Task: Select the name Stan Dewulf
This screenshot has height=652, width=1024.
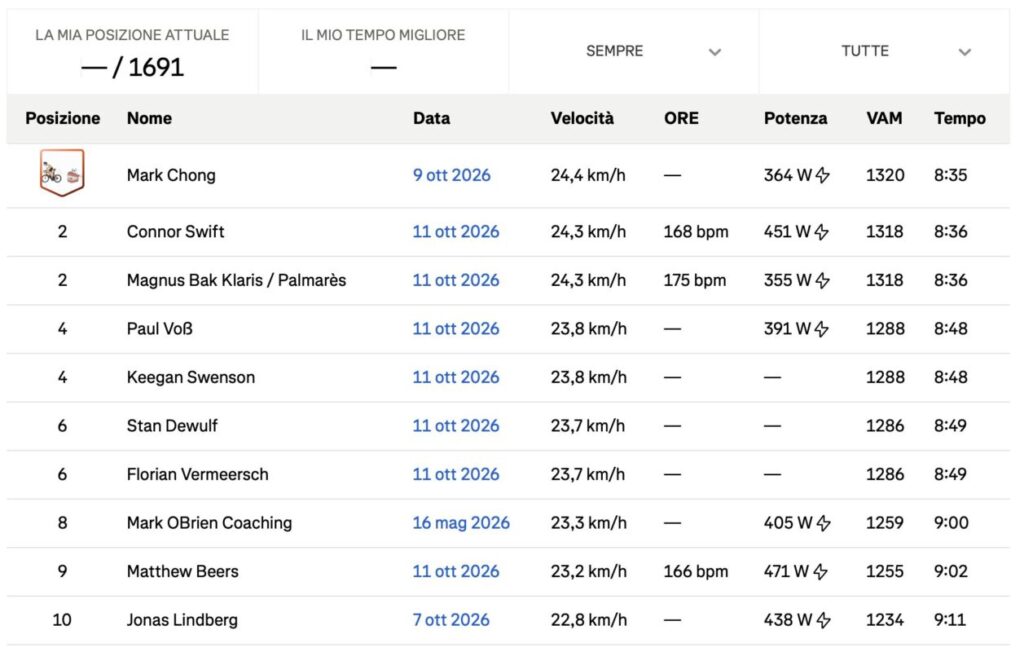Action: 172,426
